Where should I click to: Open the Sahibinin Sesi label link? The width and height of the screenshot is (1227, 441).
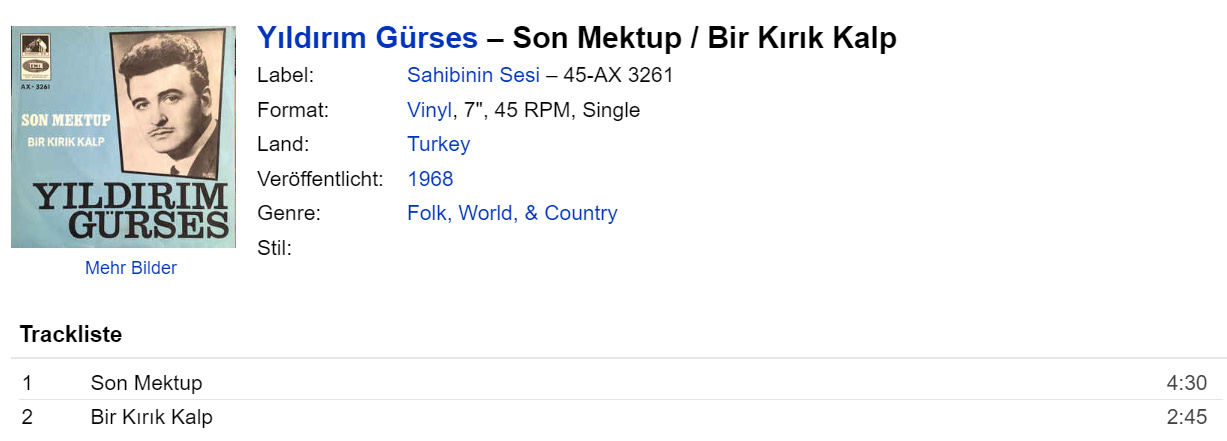click(x=473, y=75)
